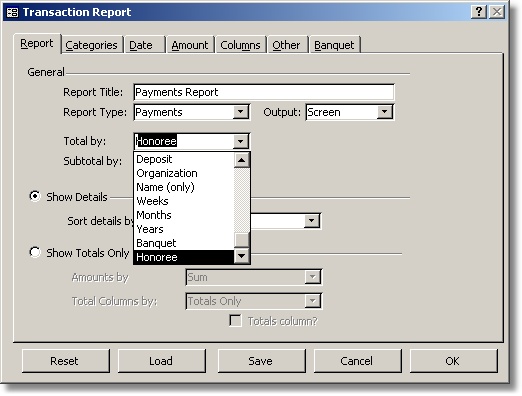
Task: Click the Reset button
Action: [66, 361]
